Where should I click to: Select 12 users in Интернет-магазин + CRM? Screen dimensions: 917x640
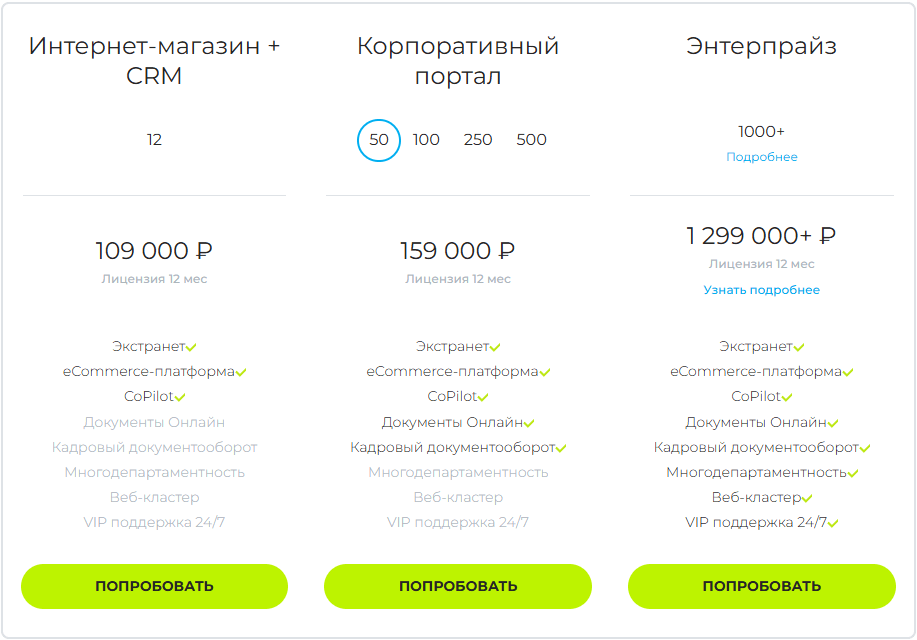point(154,140)
